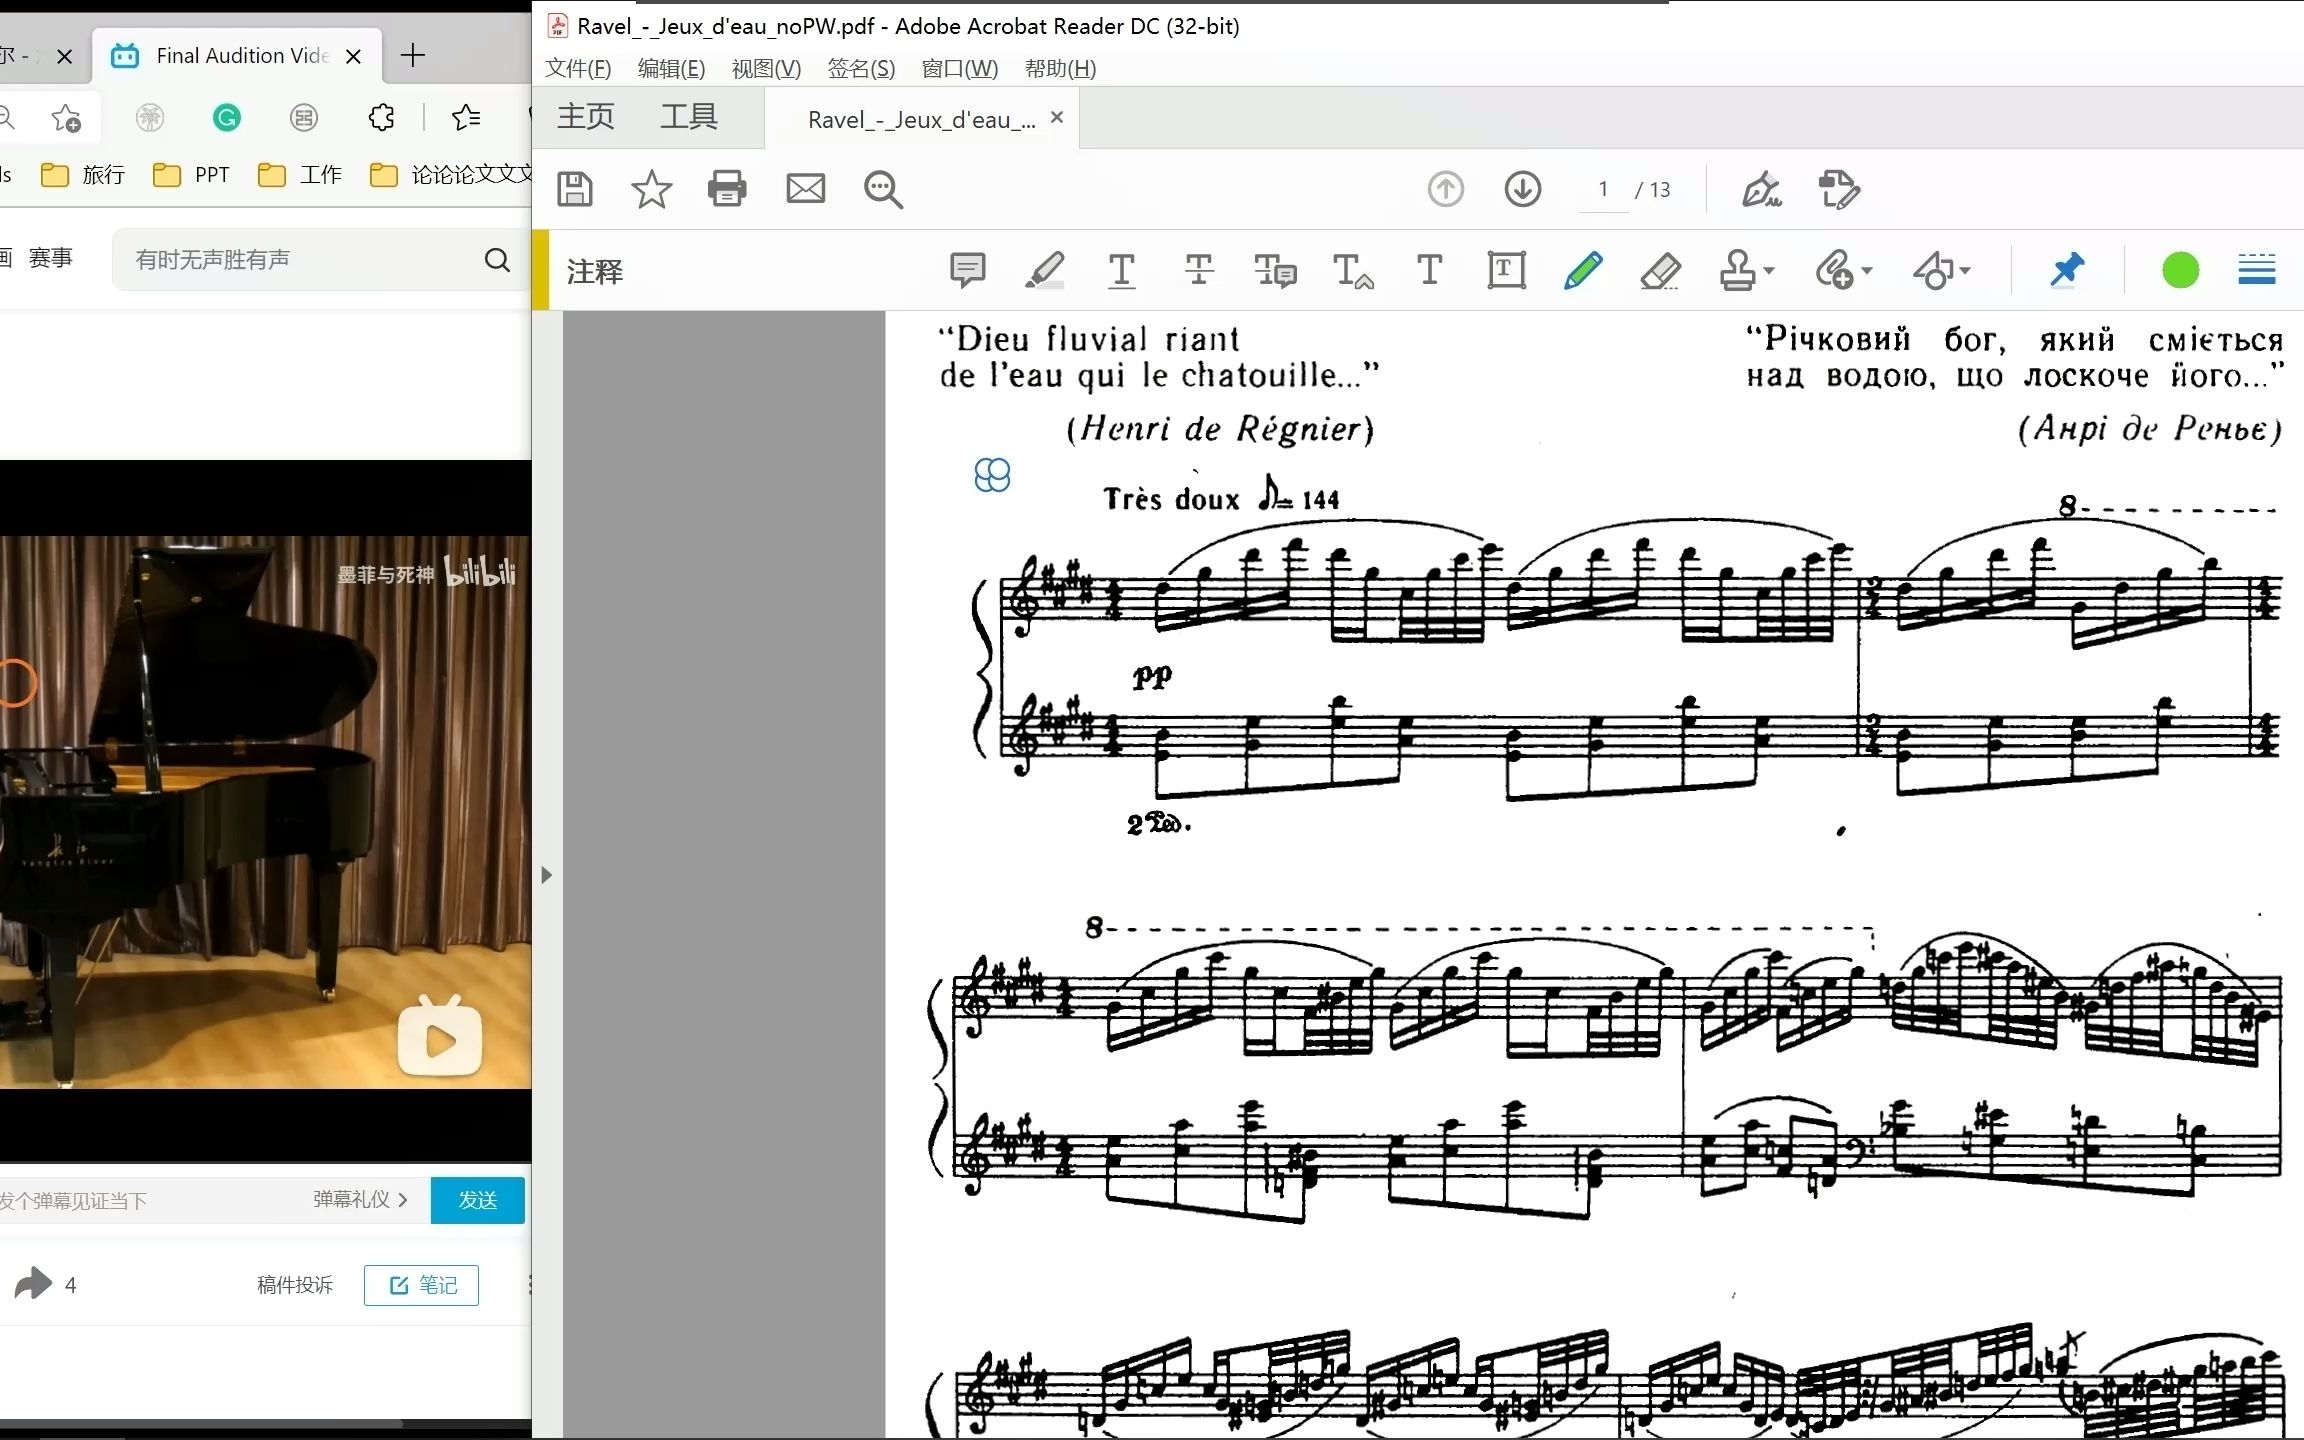The height and width of the screenshot is (1440, 2304).
Task: Print the PDF using the printer icon
Action: coord(727,189)
